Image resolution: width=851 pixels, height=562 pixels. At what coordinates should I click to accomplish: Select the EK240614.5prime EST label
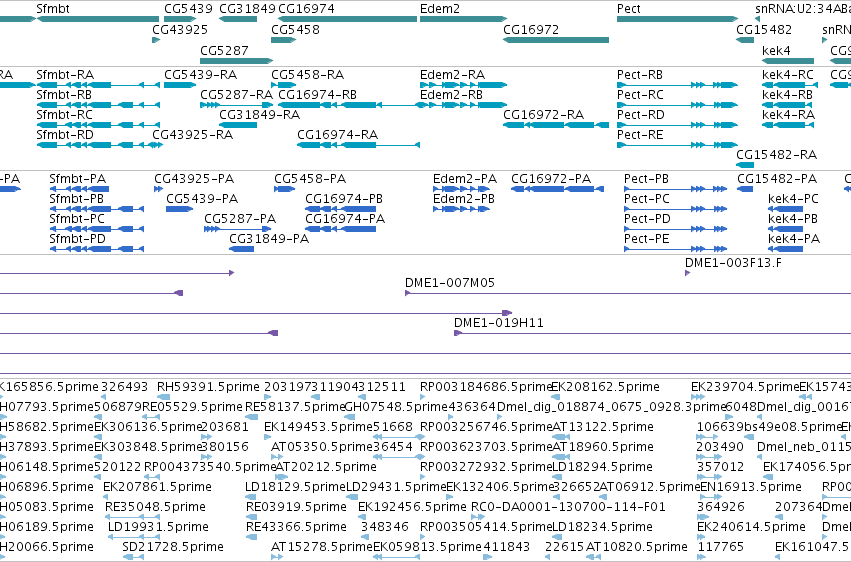pos(751,527)
